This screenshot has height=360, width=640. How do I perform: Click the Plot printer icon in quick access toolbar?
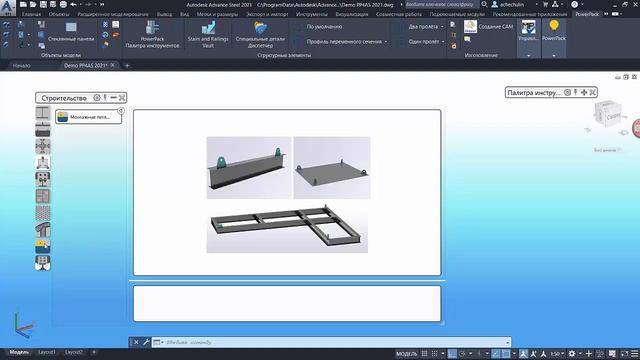point(63,4)
